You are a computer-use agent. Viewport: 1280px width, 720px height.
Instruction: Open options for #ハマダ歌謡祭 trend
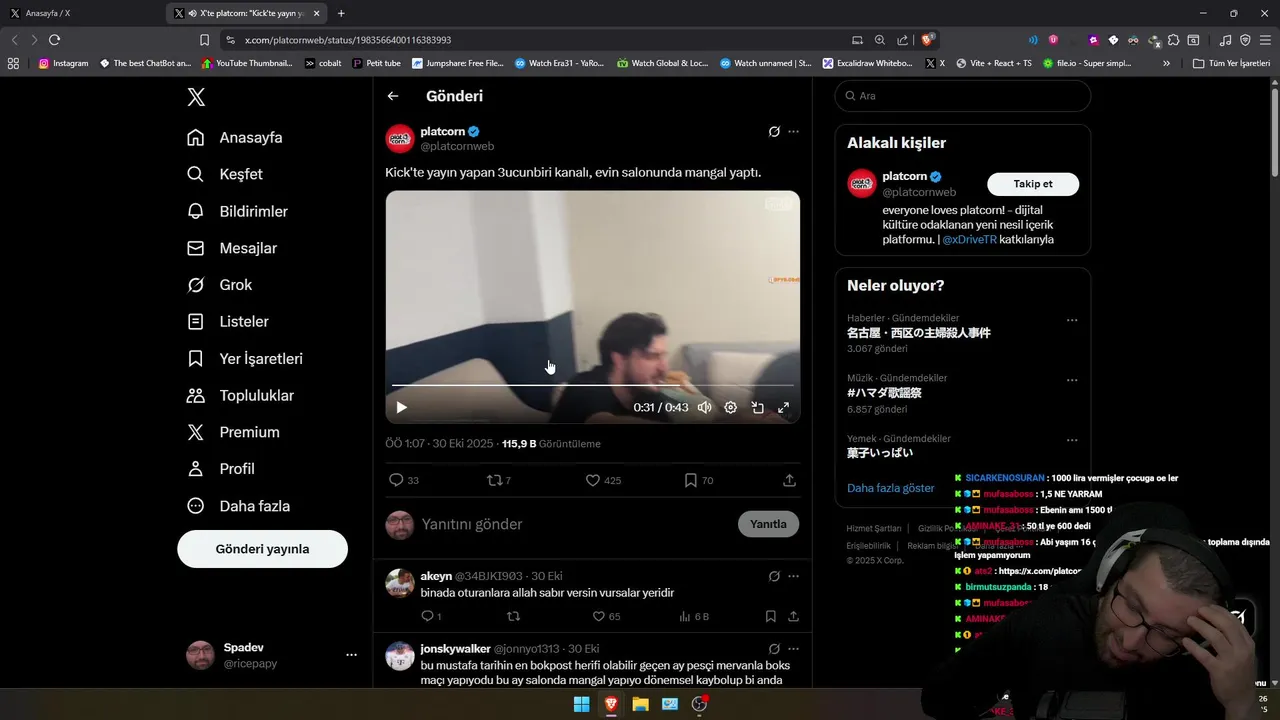click(1072, 380)
